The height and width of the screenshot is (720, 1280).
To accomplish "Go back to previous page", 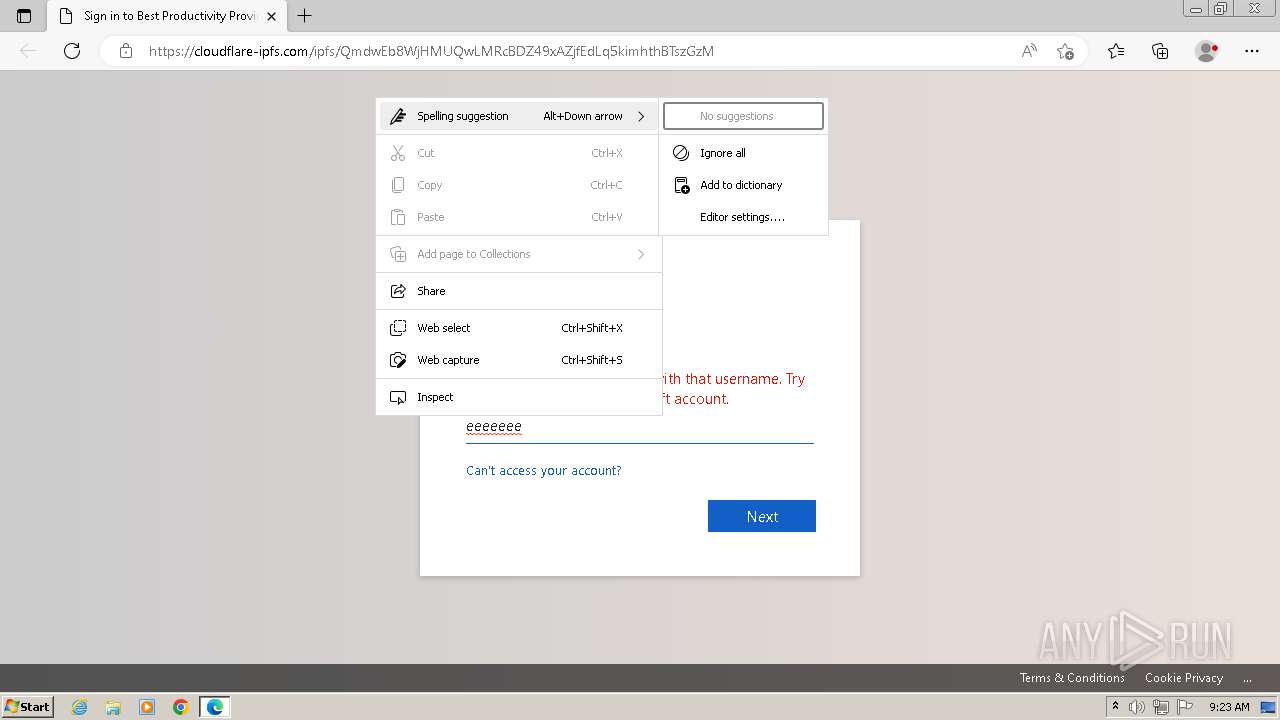I will pyautogui.click(x=28, y=51).
